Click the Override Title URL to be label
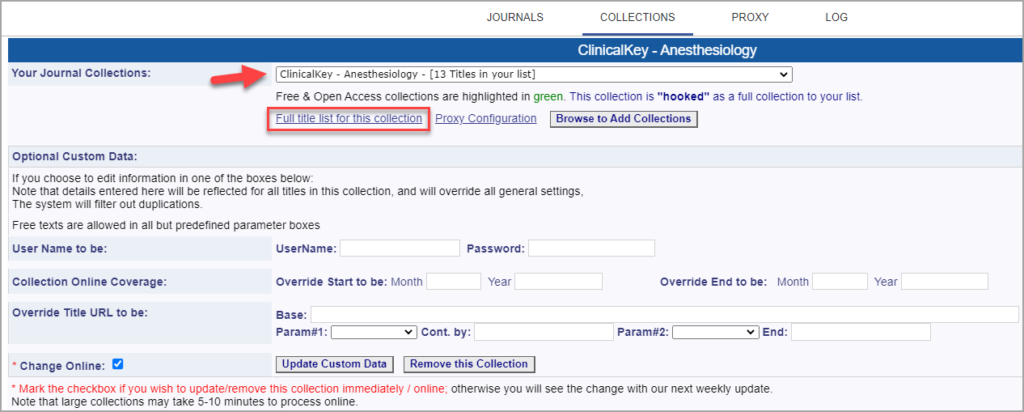This screenshot has height=412, width=1024. click(80, 311)
